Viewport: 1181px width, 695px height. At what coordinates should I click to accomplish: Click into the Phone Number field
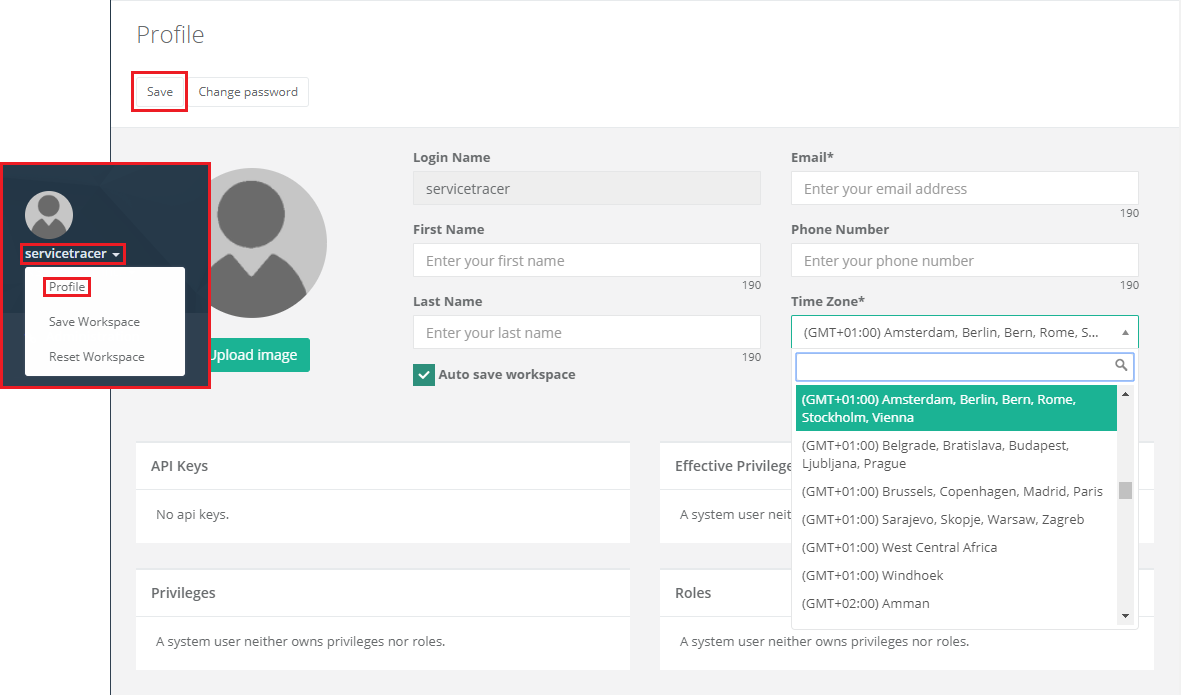964,261
